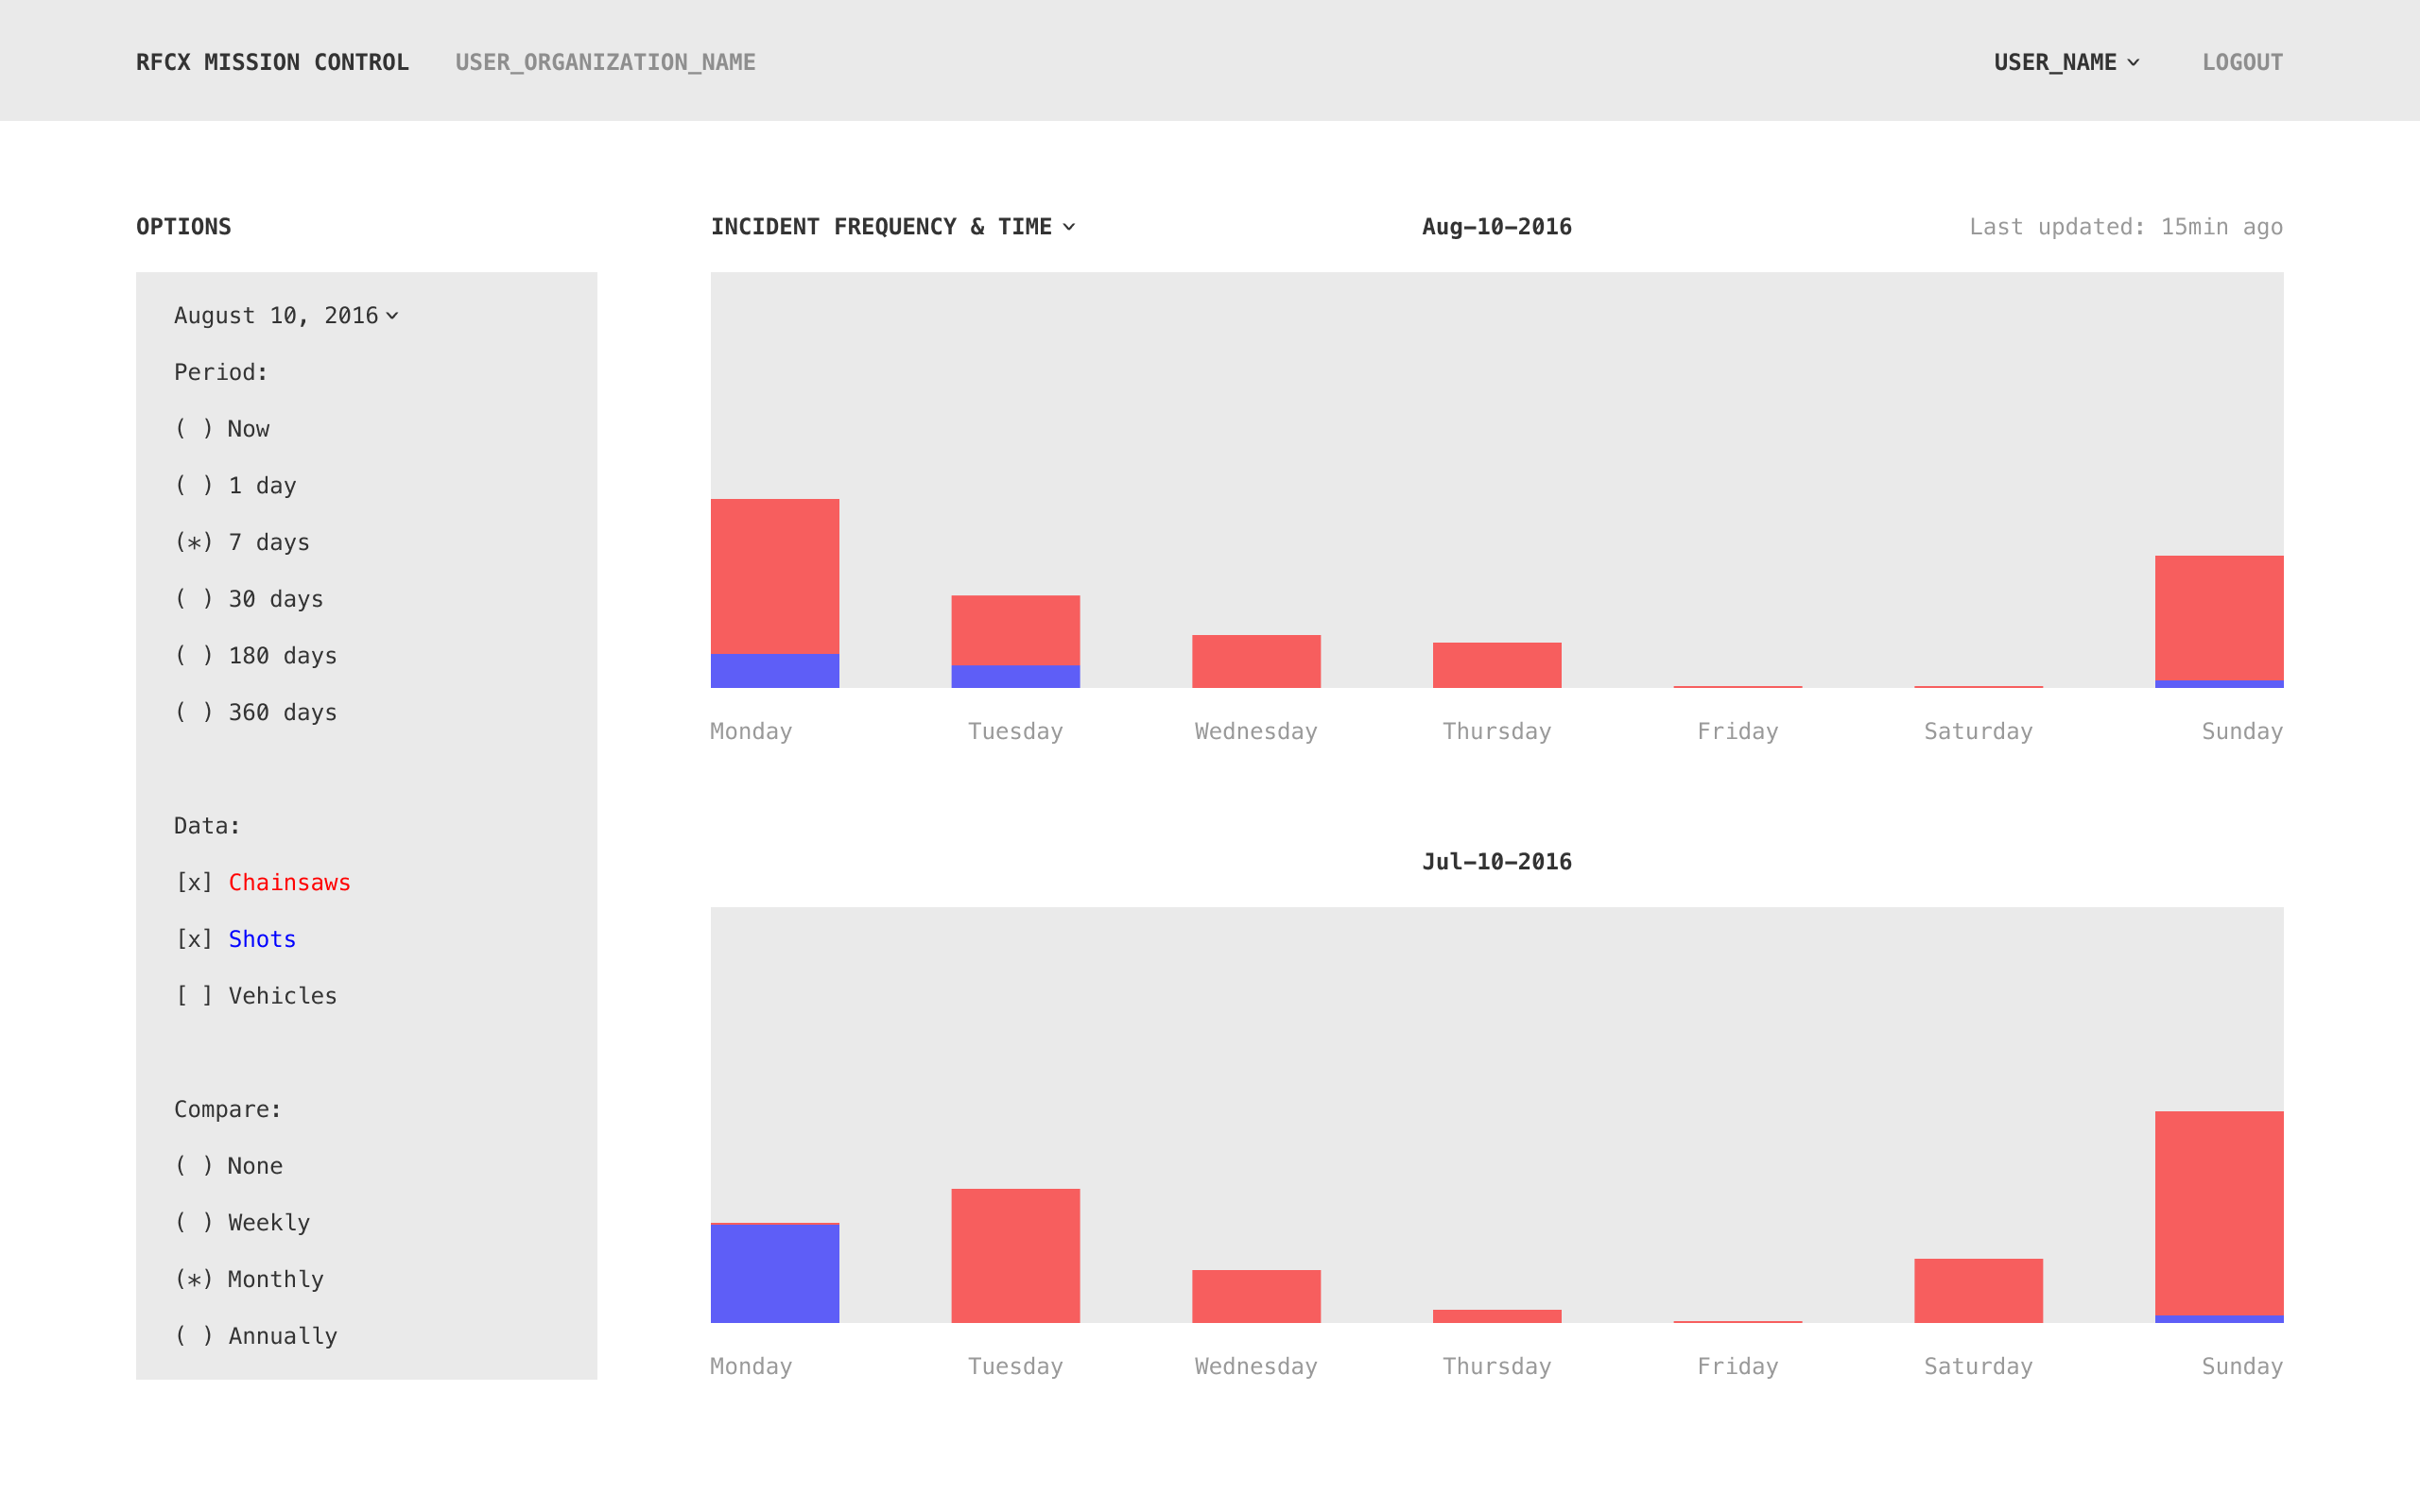Screen dimensions: 2420x1512
Task: Toggle the Shots data checkbox
Action: pos(194,940)
